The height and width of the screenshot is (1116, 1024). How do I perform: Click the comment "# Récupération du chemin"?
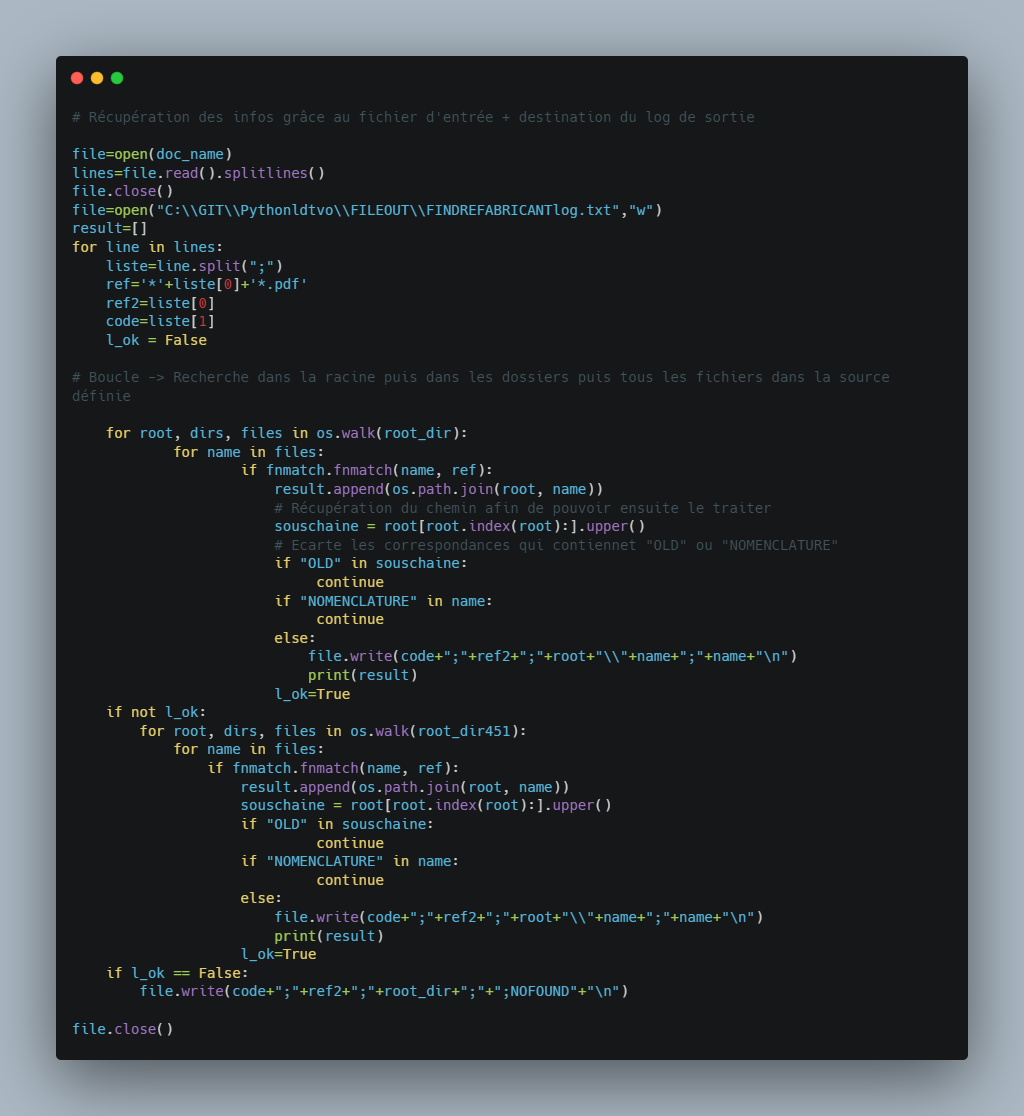[x=522, y=508]
